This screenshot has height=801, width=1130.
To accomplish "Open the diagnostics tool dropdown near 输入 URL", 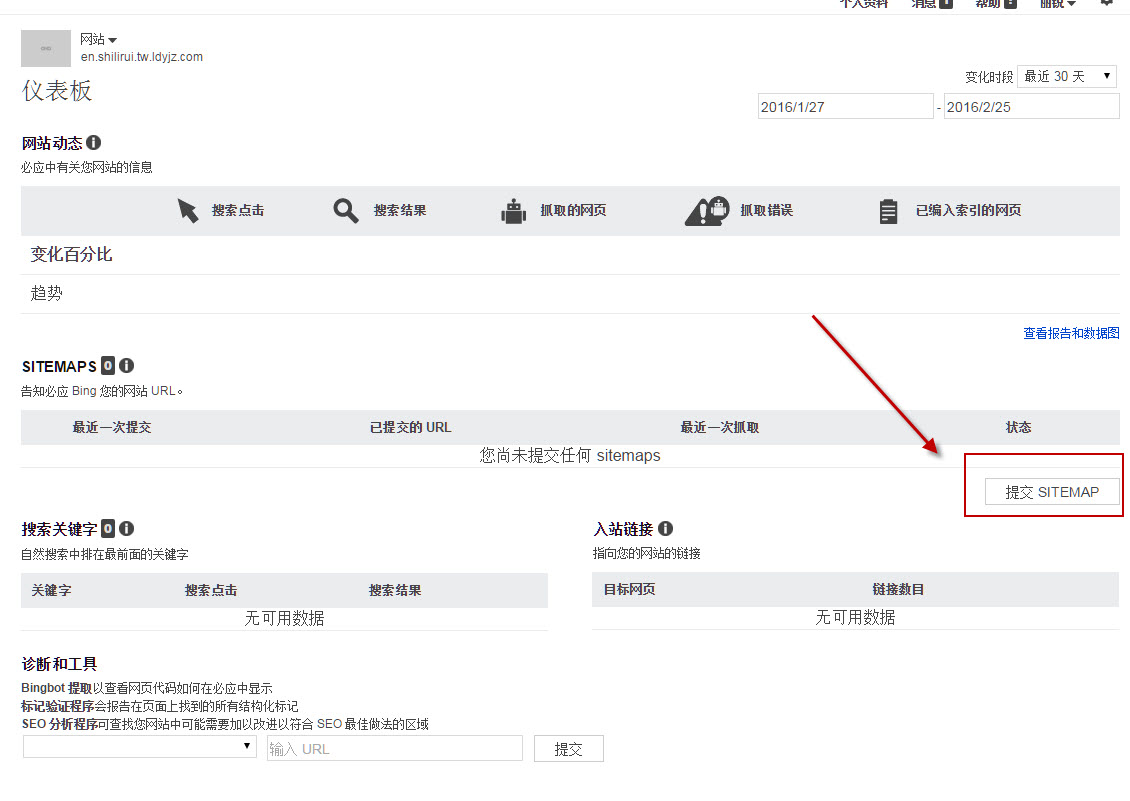I will point(139,747).
